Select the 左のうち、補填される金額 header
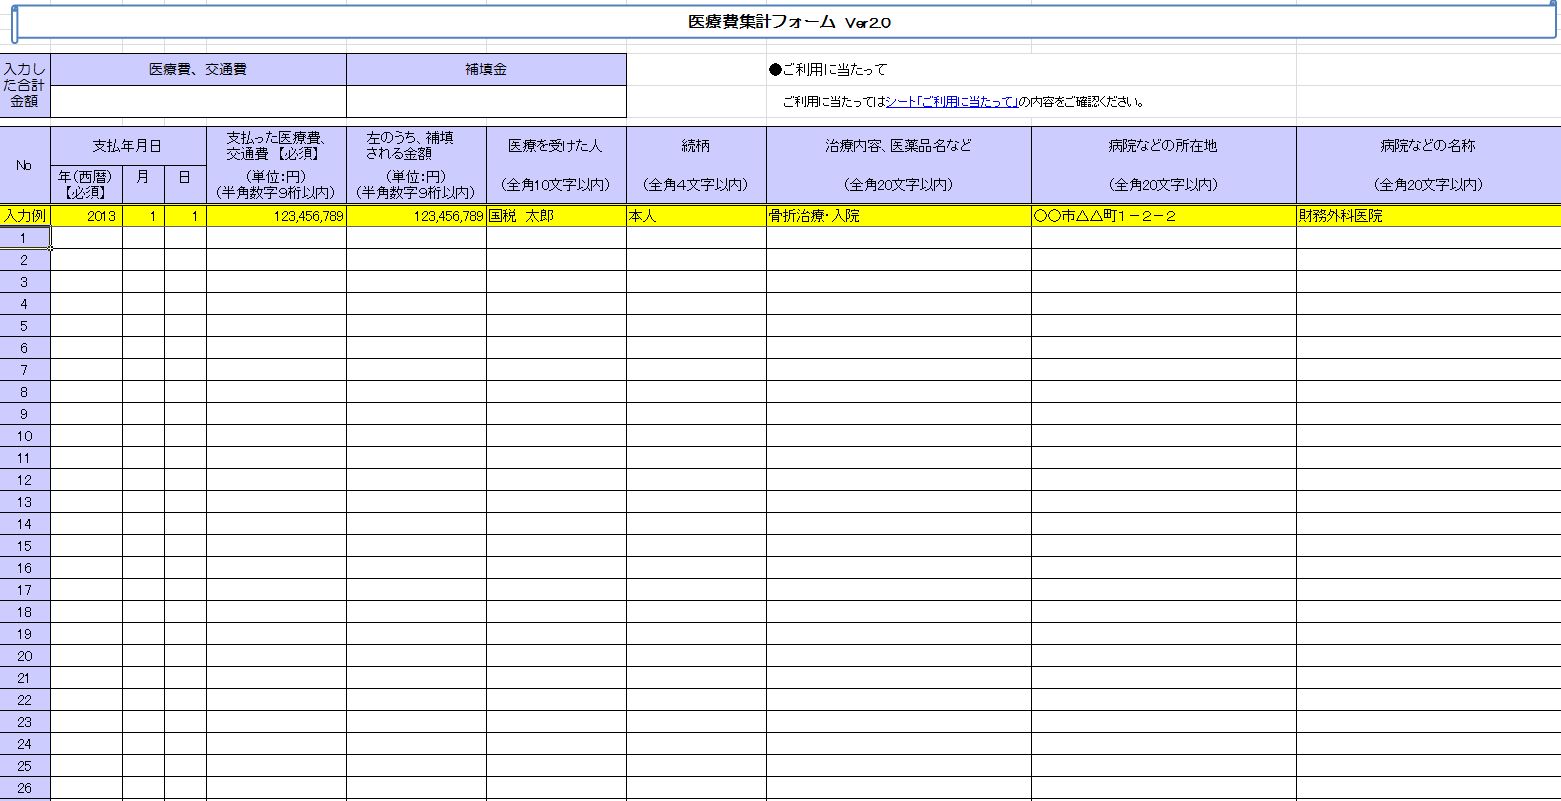Screen dimensions: 1561x801 click(x=416, y=165)
